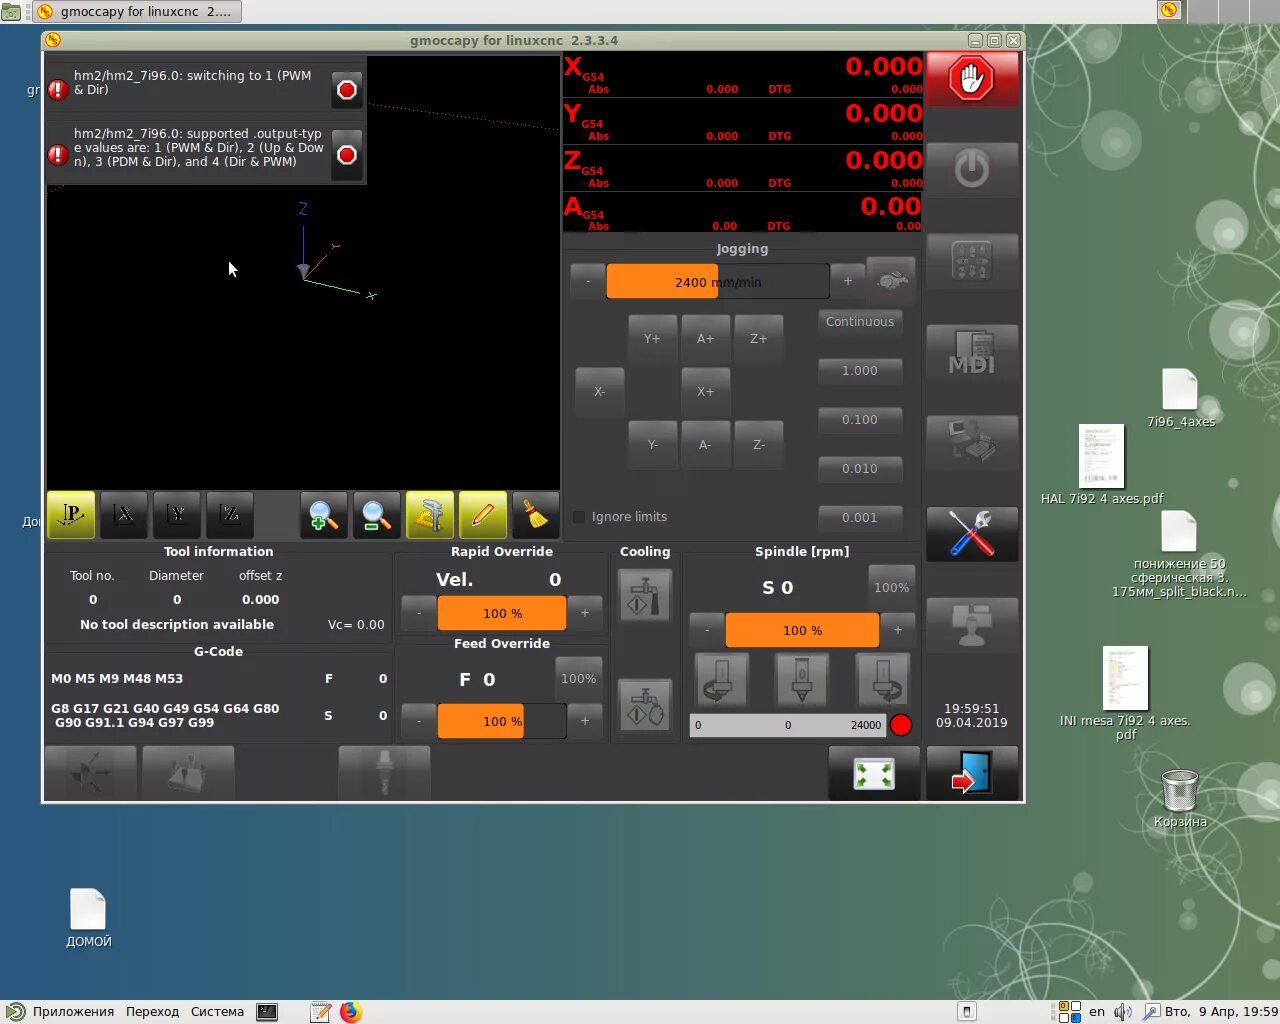This screenshot has height=1024, width=1280.
Task: Select 7i96_4axes desktop file
Action: tap(1181, 398)
